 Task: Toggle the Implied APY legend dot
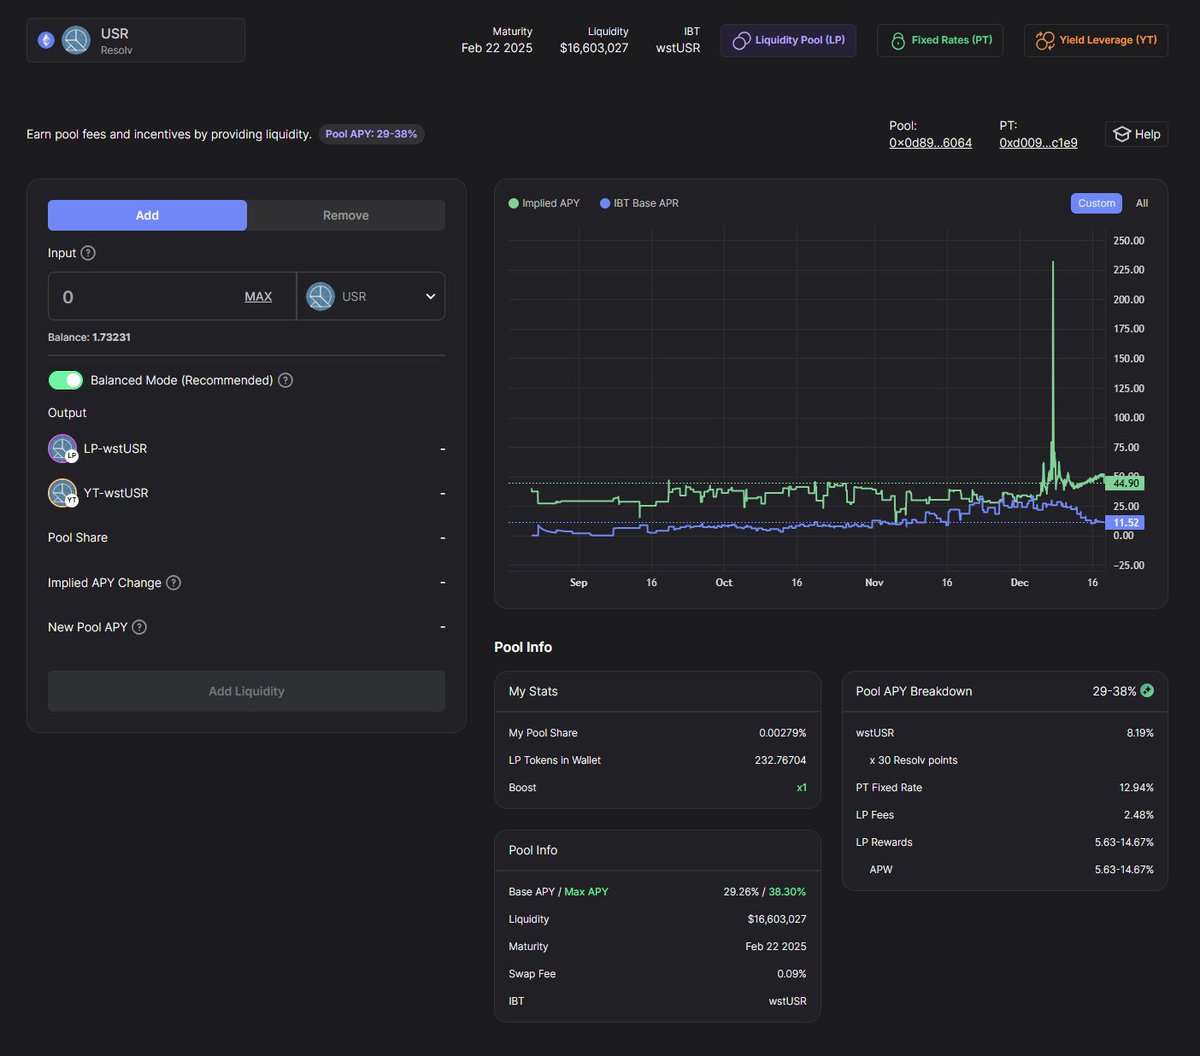tap(514, 203)
